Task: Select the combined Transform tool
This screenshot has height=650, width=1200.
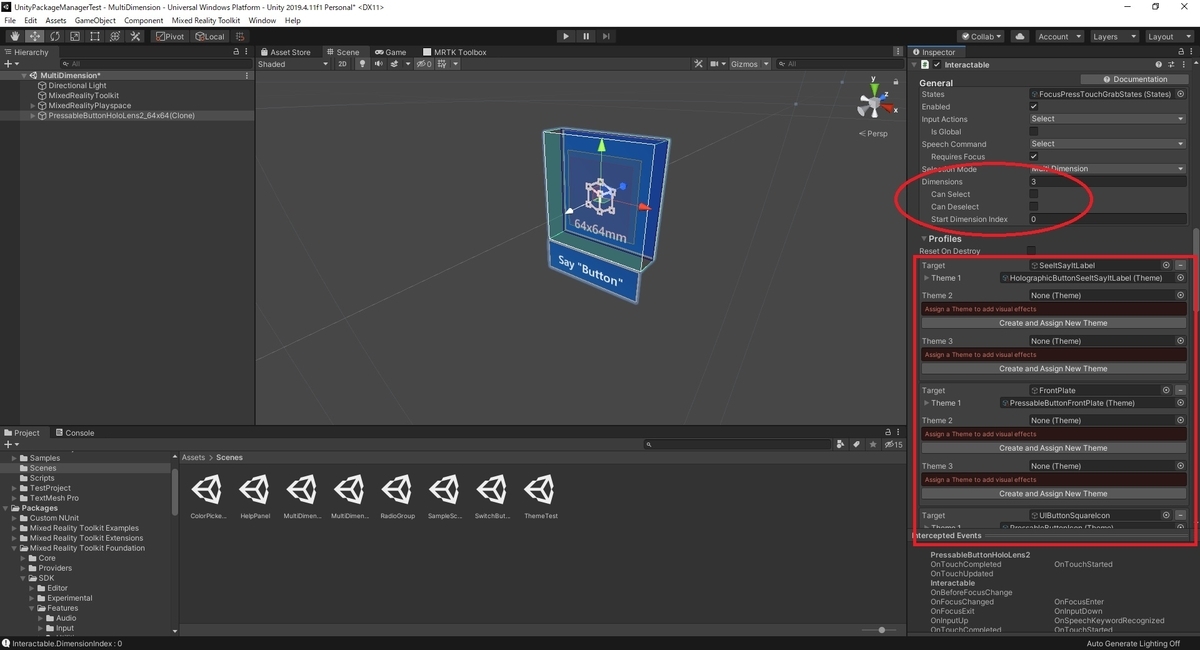Action: (114, 36)
